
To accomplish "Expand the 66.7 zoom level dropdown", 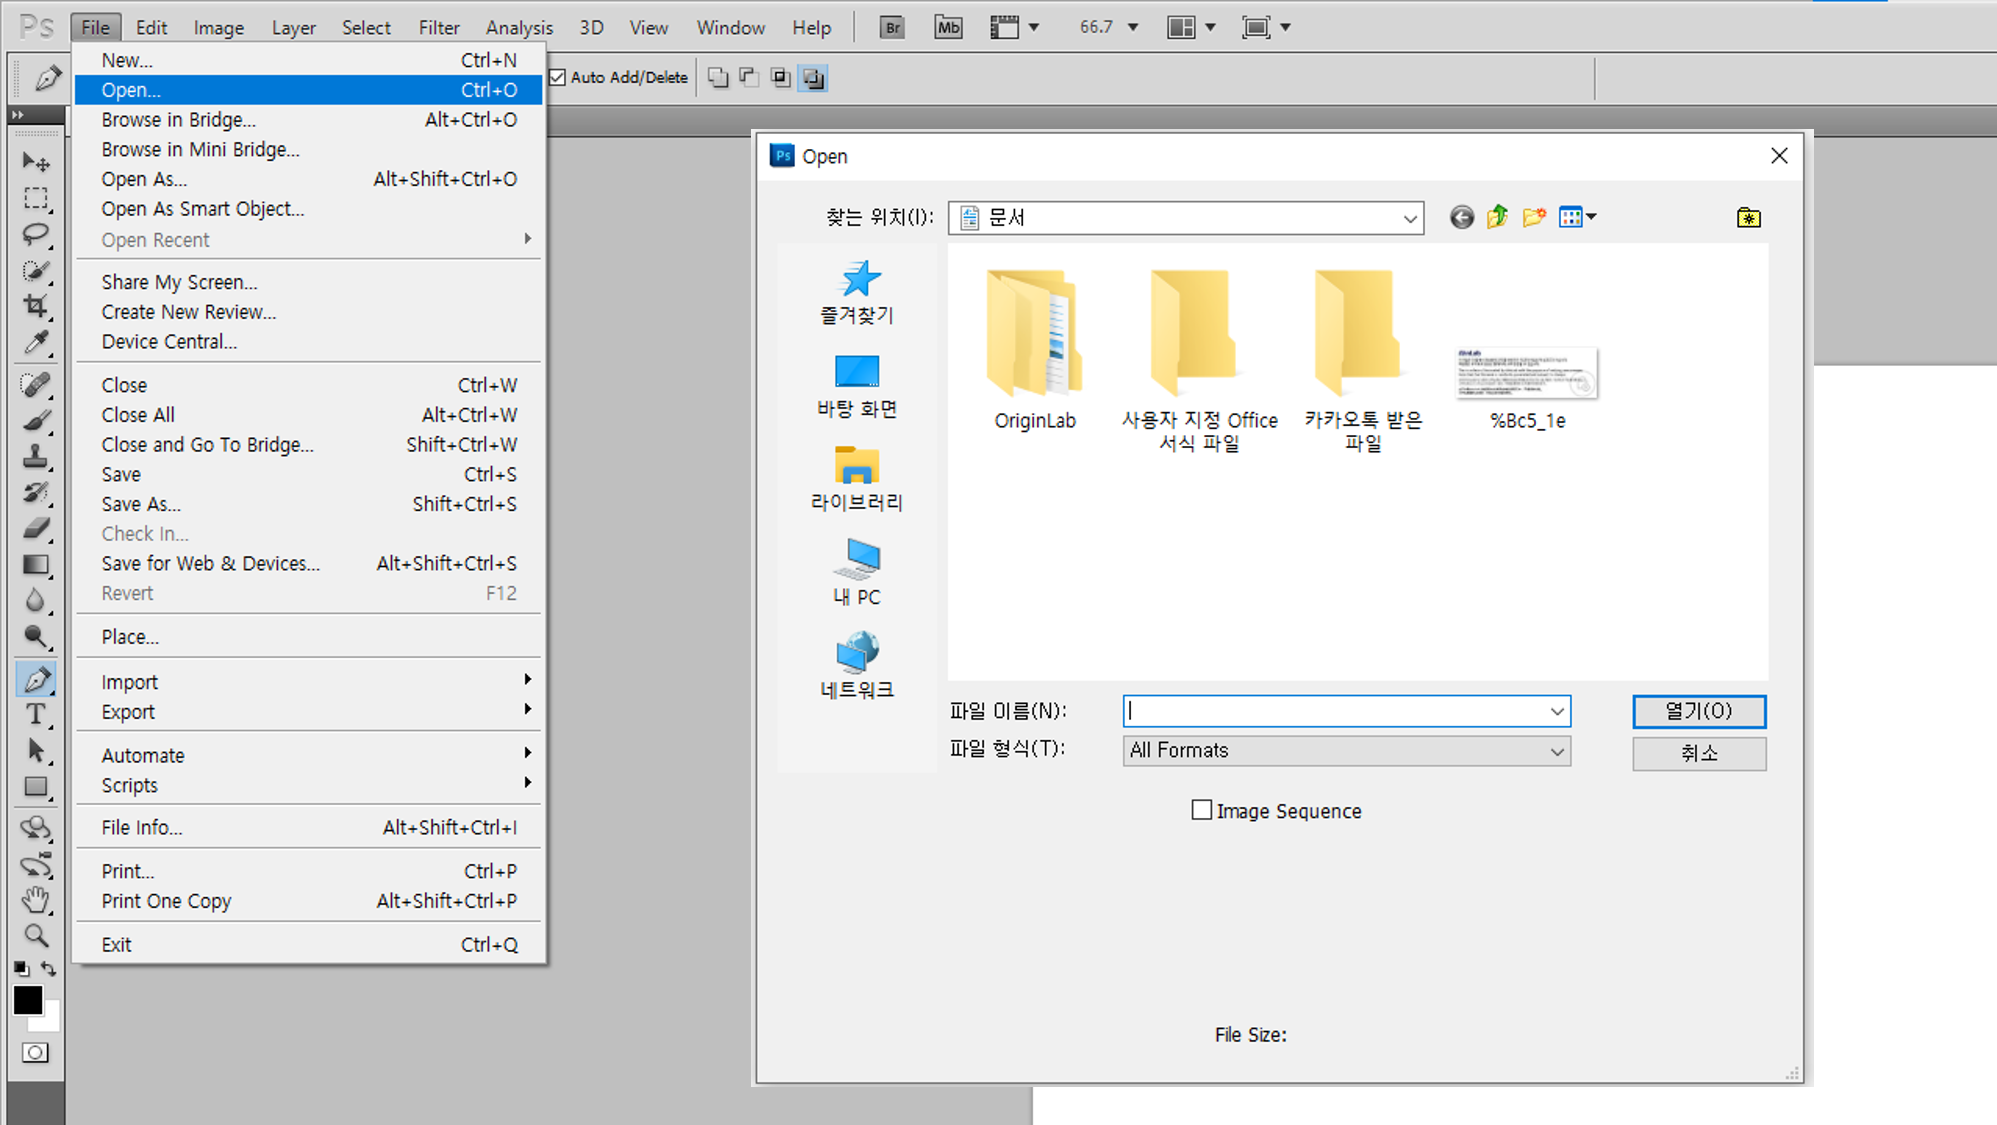I will (x=1132, y=28).
